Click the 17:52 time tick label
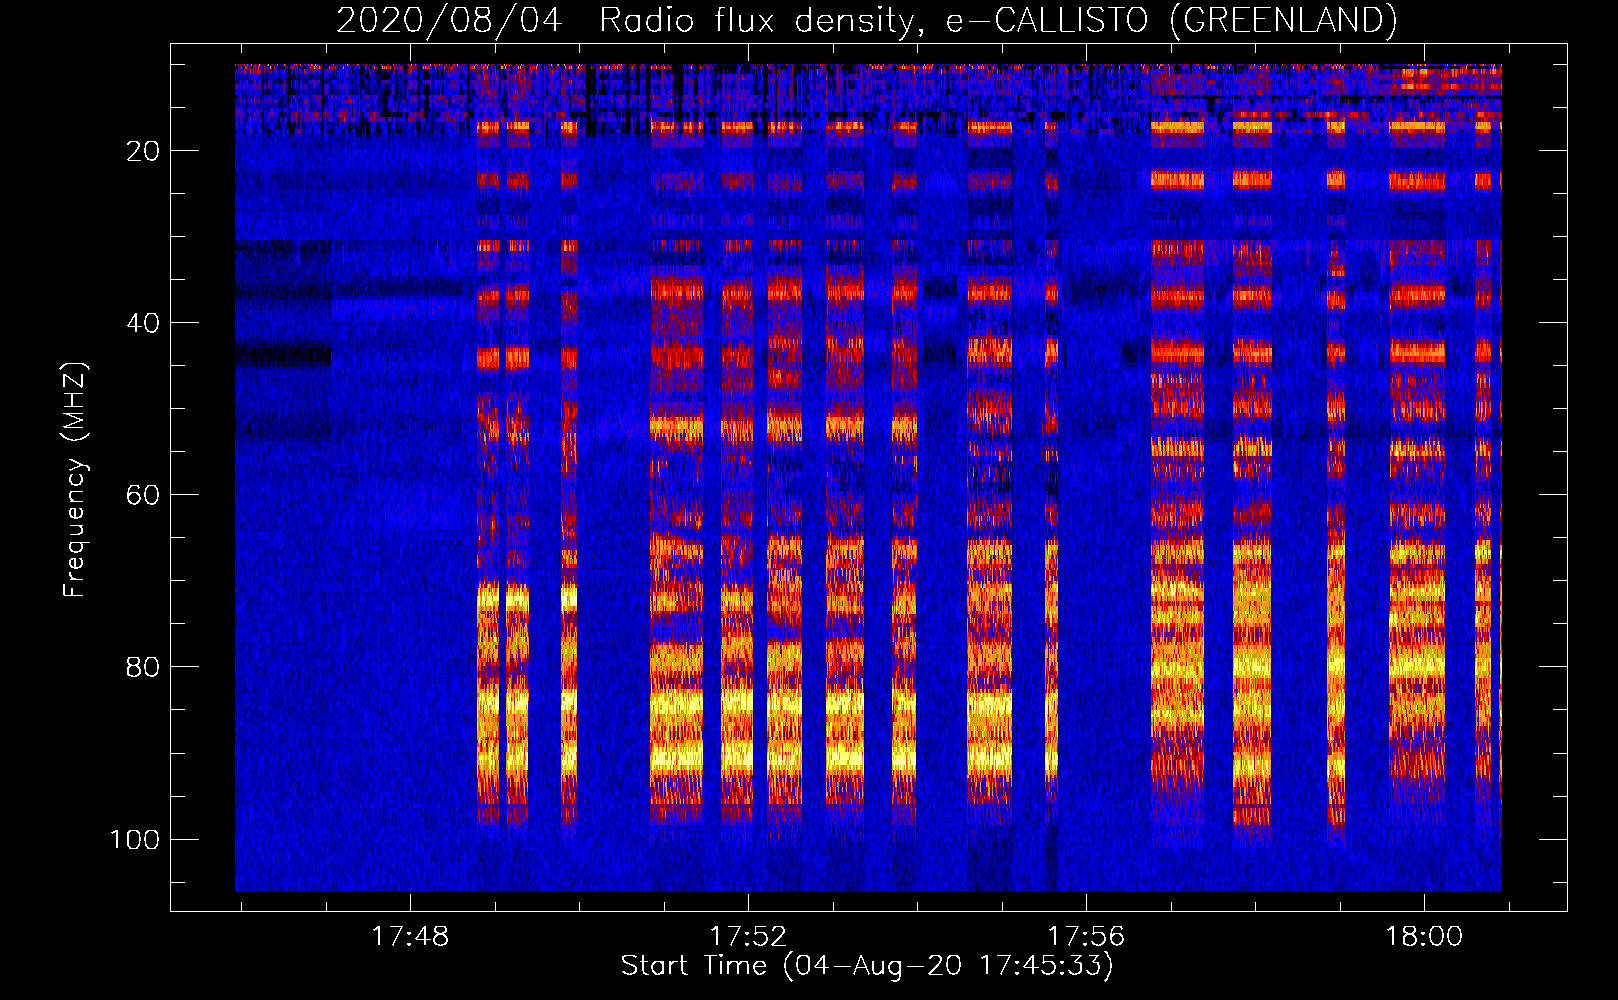 point(748,937)
